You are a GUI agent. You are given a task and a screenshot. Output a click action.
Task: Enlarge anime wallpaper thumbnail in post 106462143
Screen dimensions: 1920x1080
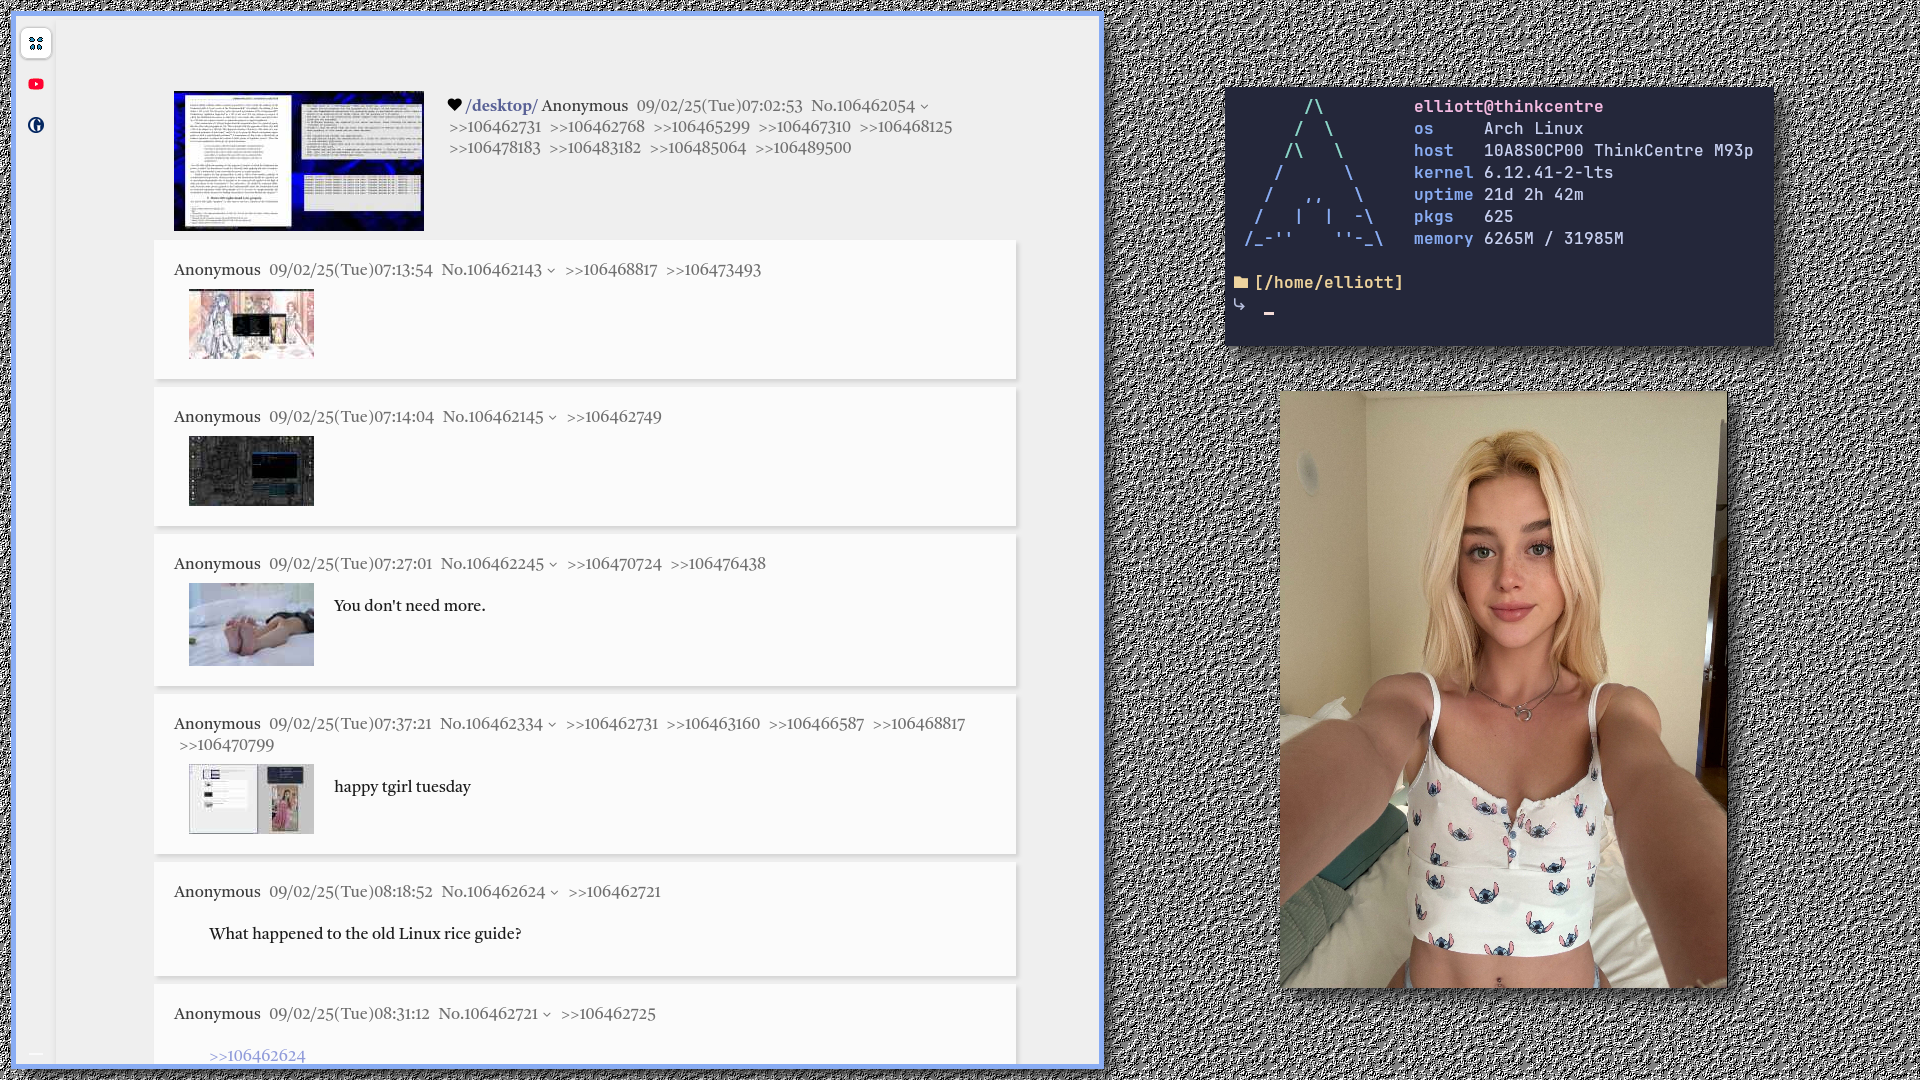coord(251,324)
